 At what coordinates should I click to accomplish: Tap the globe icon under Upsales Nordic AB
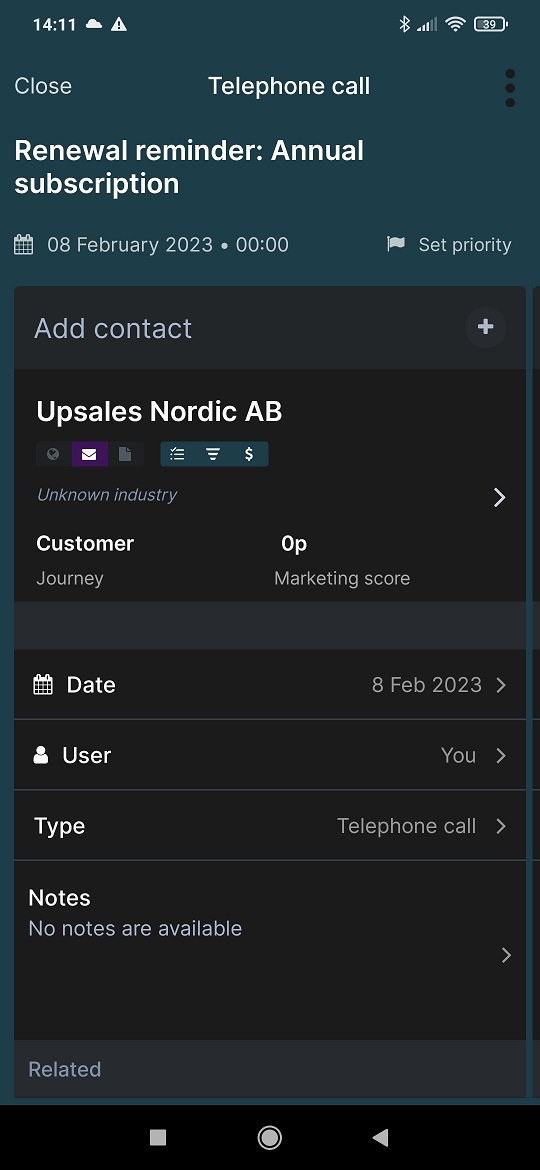(x=53, y=454)
